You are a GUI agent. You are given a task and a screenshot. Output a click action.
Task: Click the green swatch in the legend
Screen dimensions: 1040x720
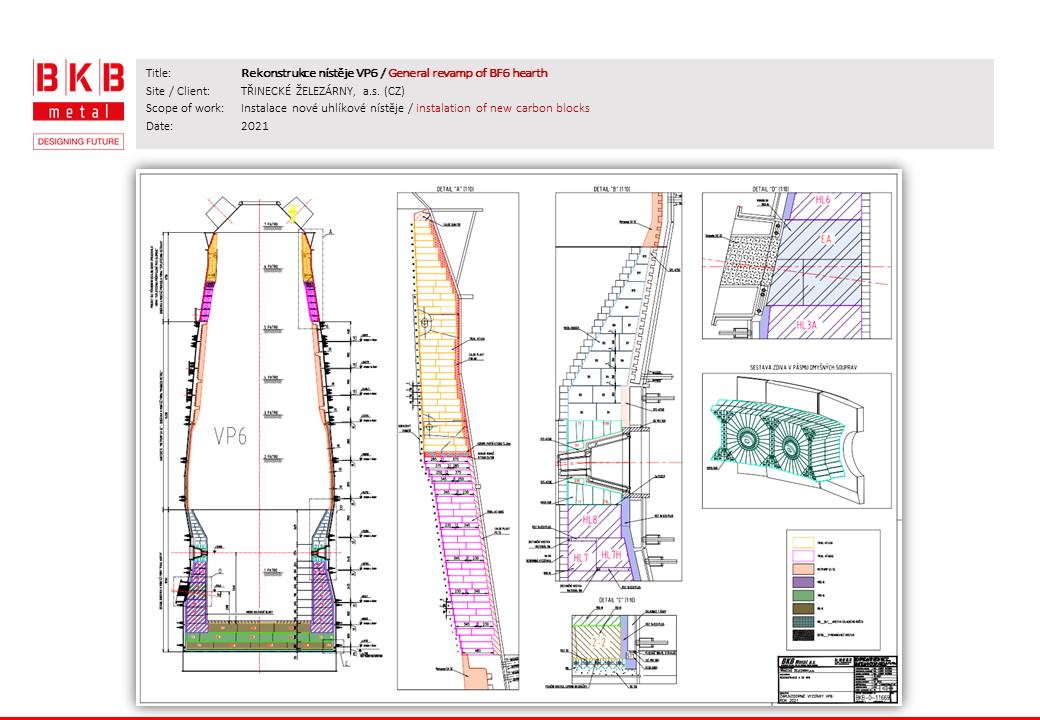pyautogui.click(x=801, y=593)
